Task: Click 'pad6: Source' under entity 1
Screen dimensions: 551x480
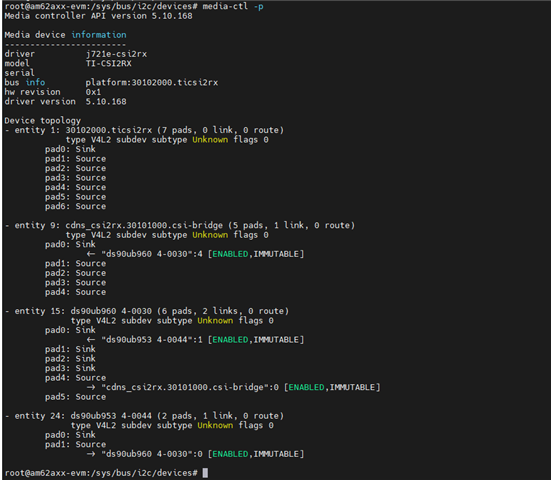Action: 75,206
